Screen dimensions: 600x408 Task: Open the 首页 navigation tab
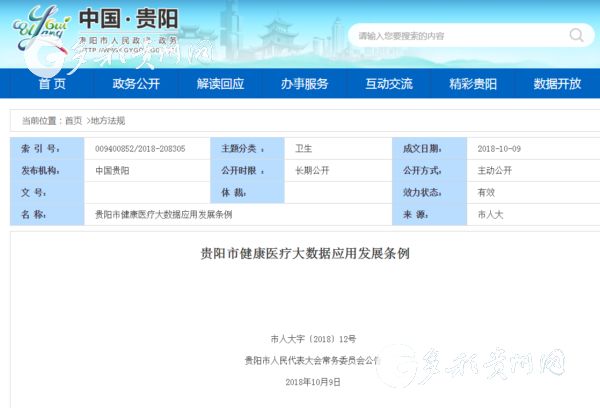point(52,83)
